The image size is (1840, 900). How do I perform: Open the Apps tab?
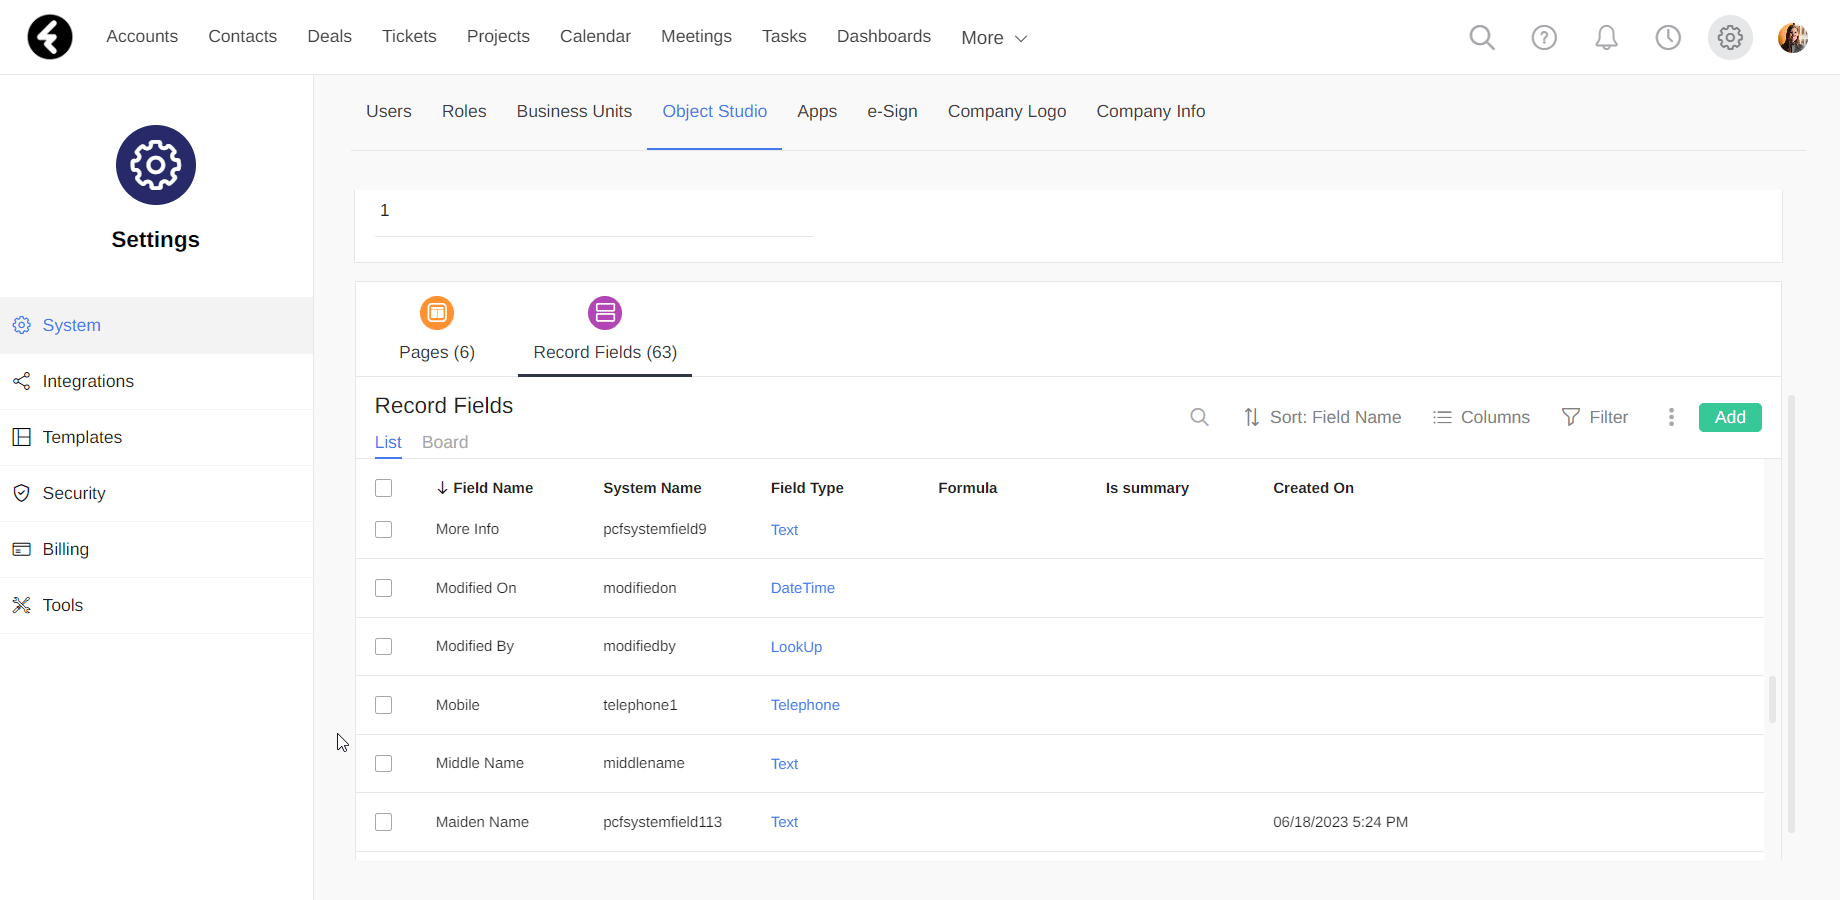point(817,111)
